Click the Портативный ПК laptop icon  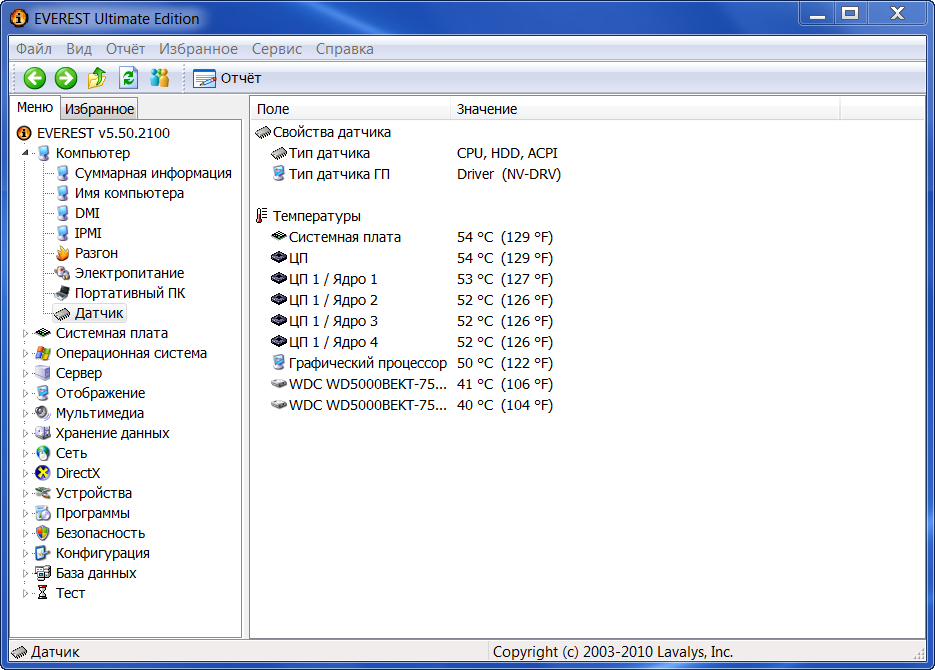click(x=62, y=293)
